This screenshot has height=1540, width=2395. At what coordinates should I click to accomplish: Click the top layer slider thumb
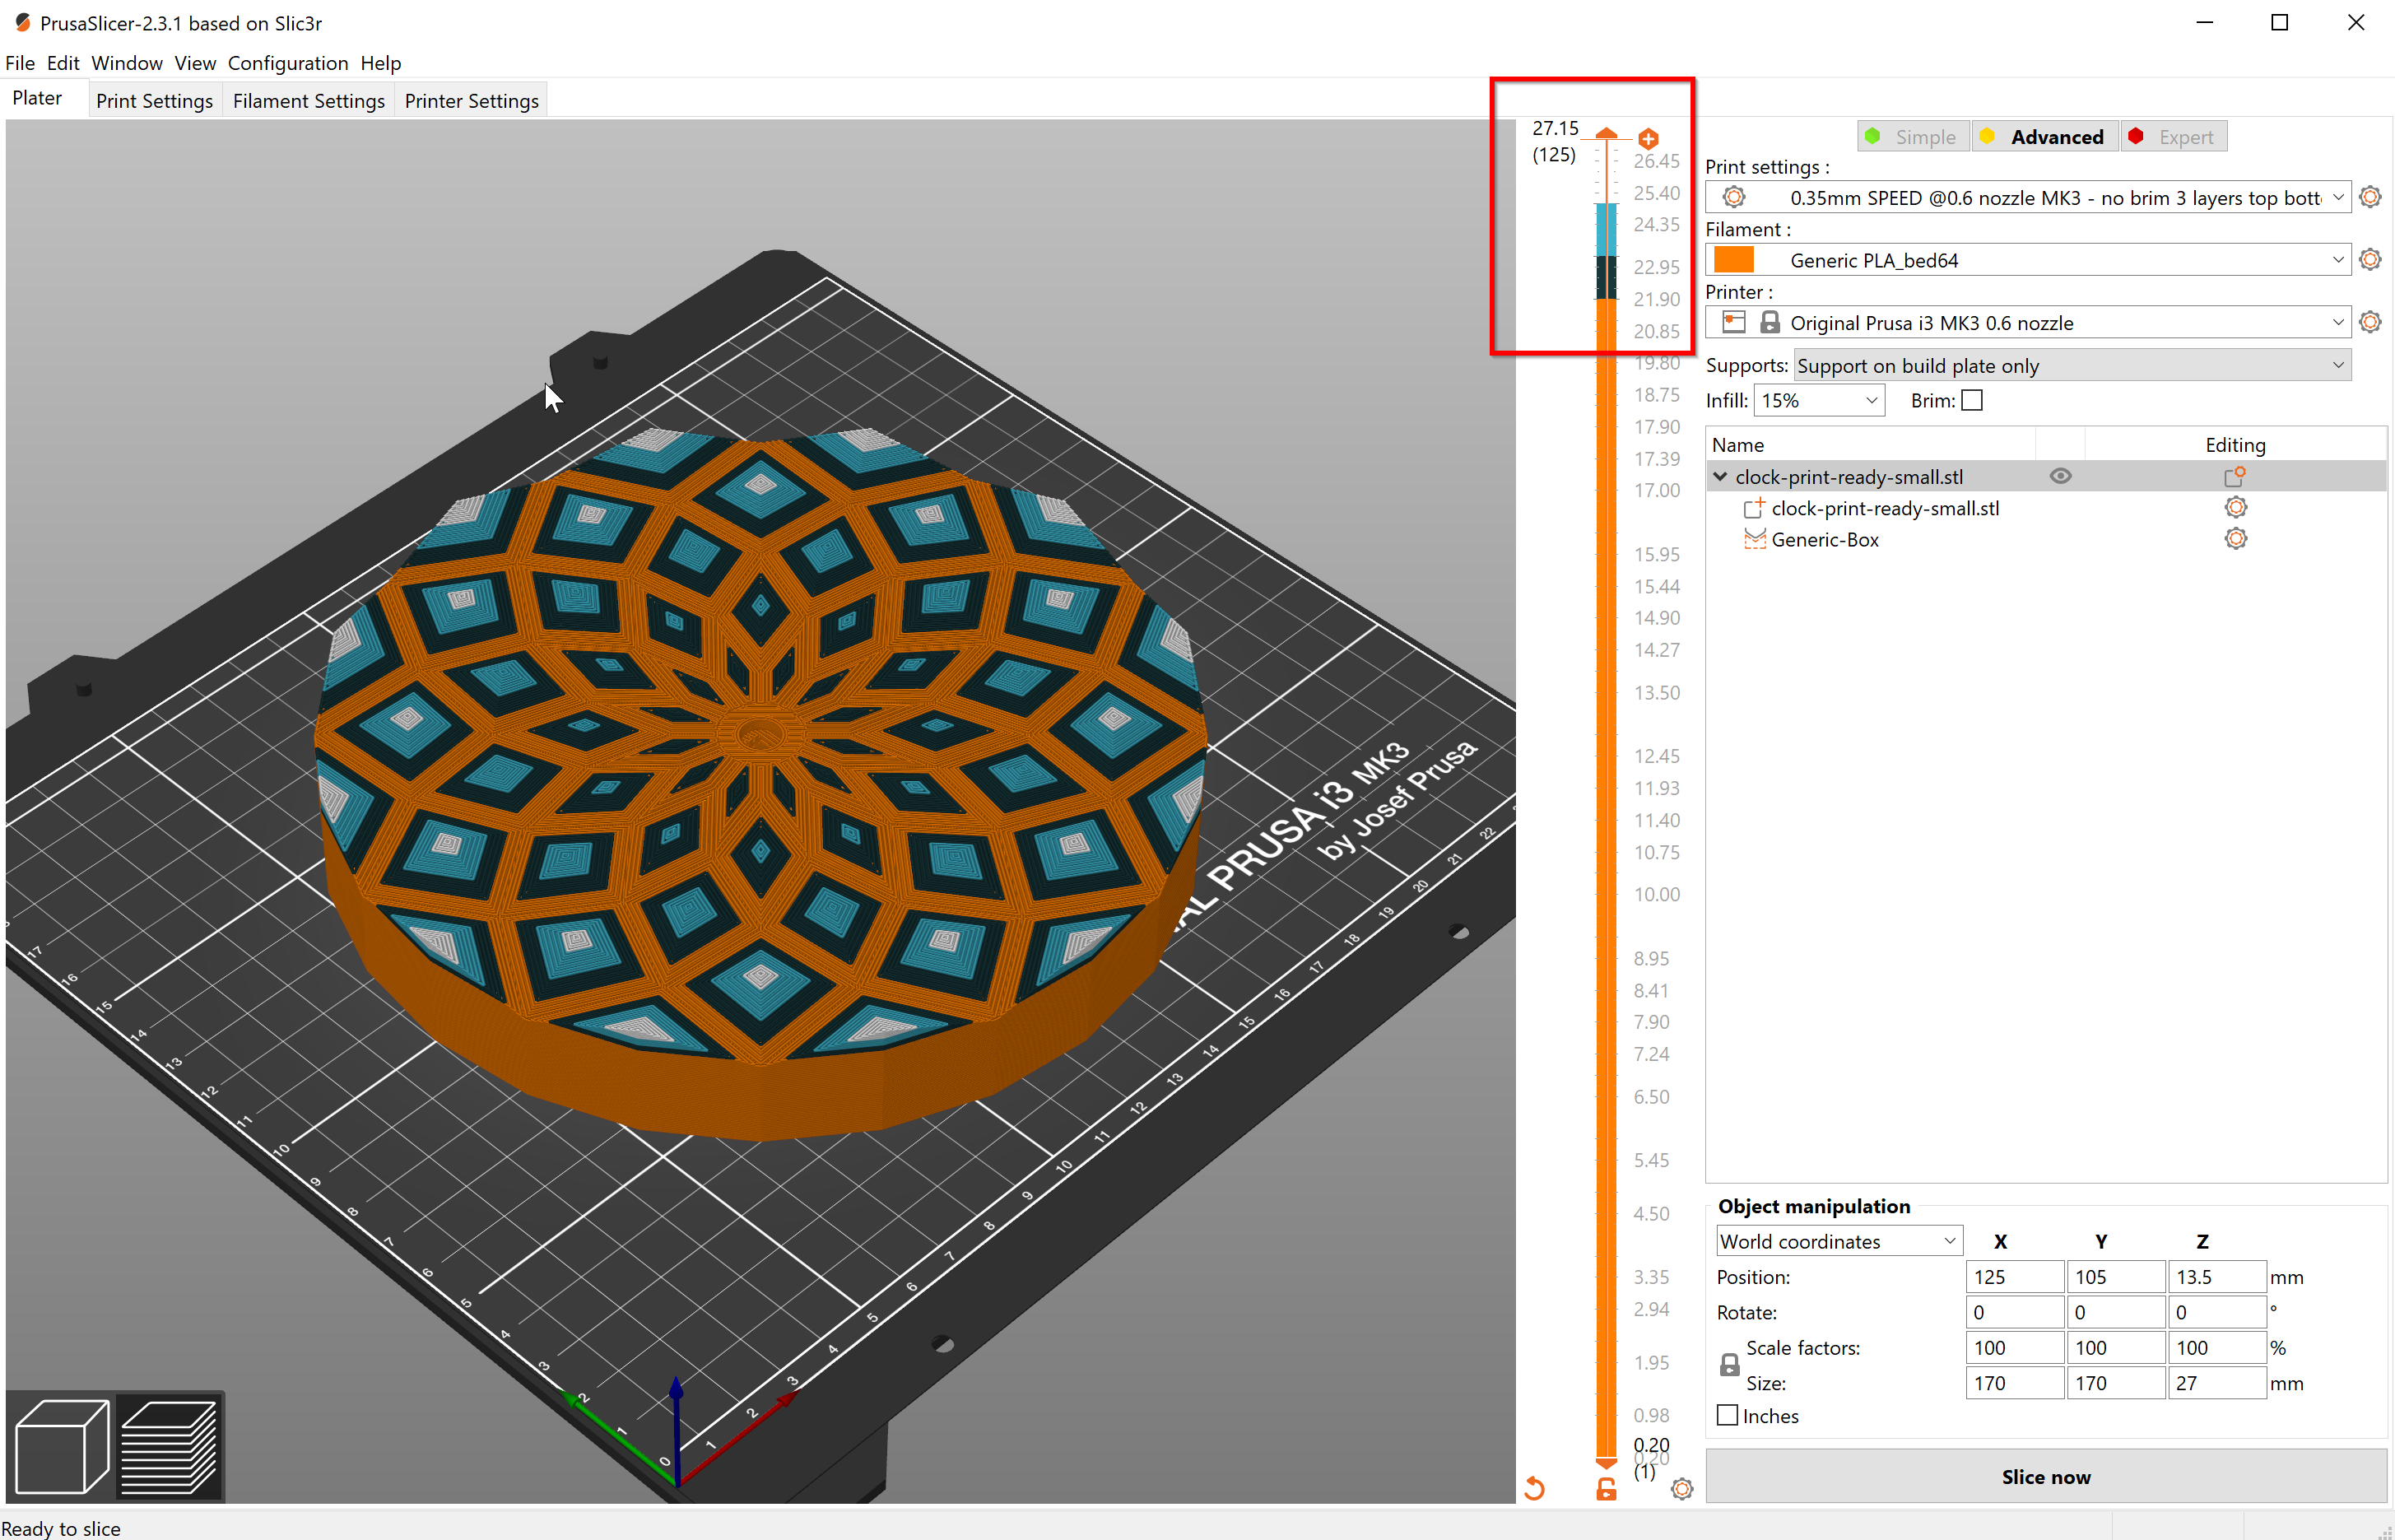(1606, 133)
